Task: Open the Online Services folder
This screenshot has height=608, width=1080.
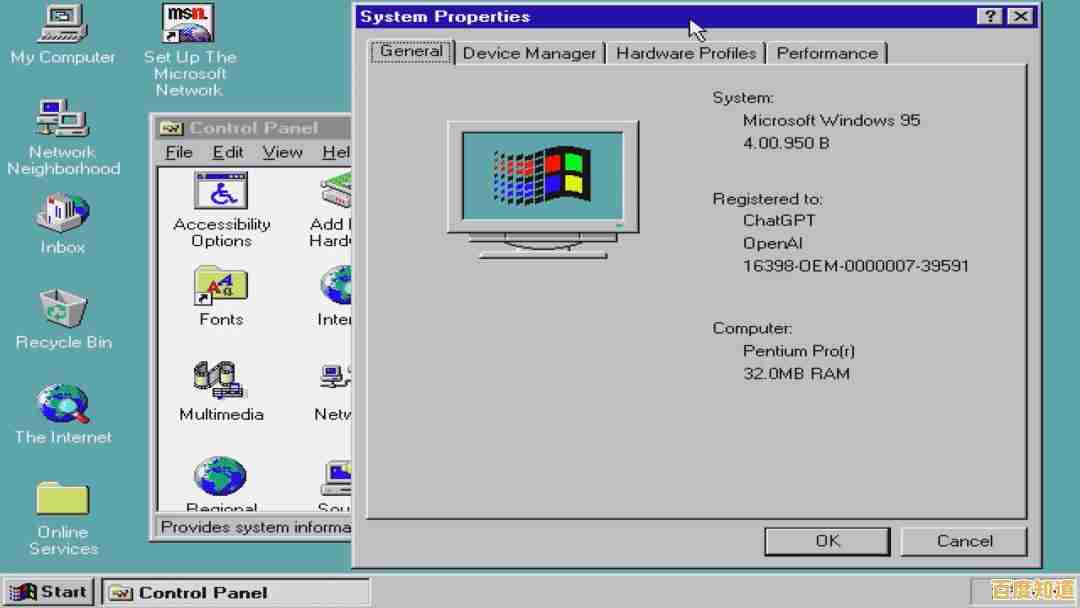Action: tap(62, 499)
